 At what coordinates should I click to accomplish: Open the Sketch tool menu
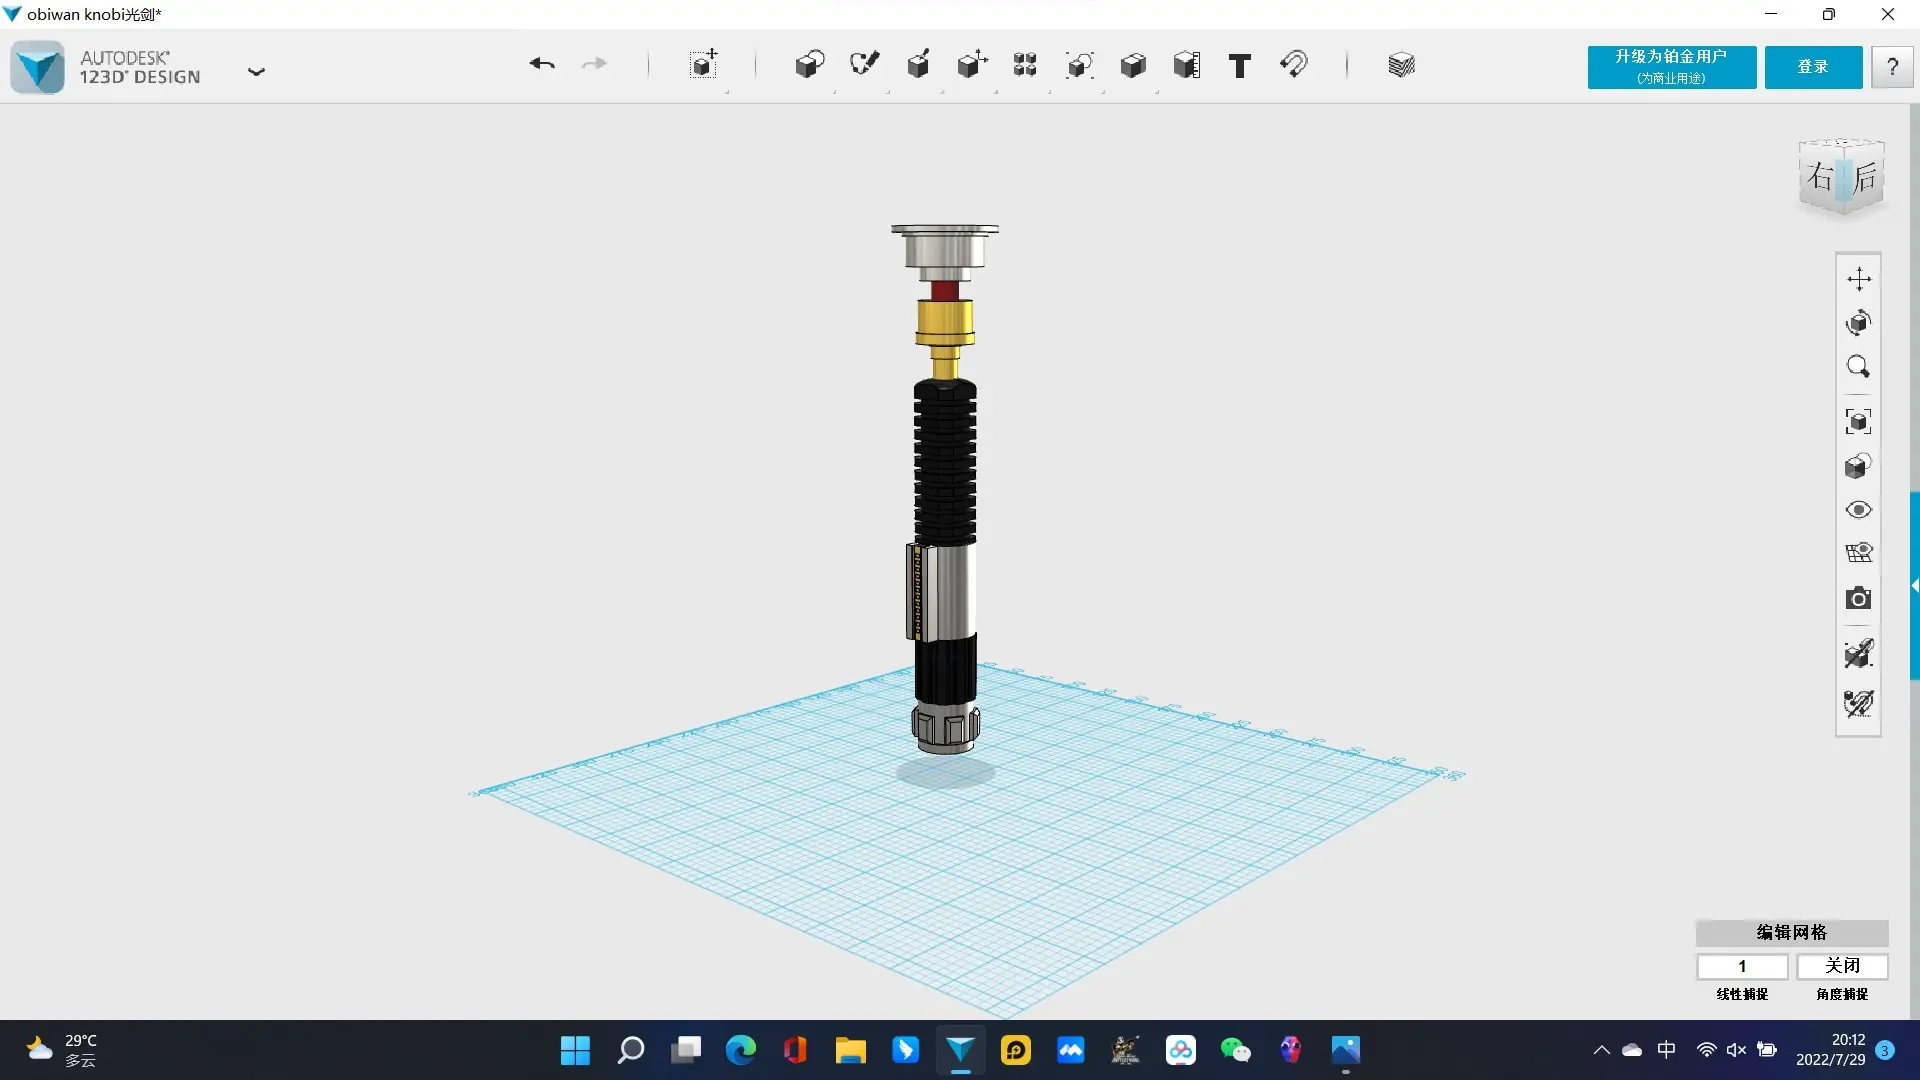tap(864, 65)
